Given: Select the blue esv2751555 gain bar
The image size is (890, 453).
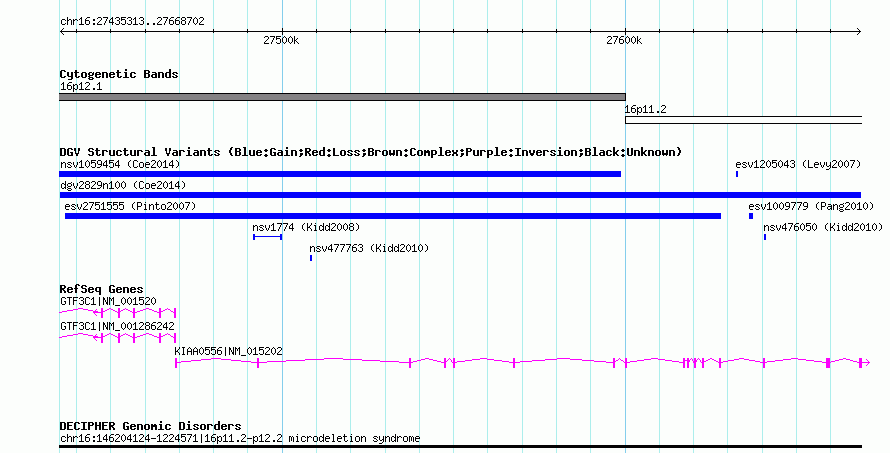Looking at the screenshot, I should point(393,216).
